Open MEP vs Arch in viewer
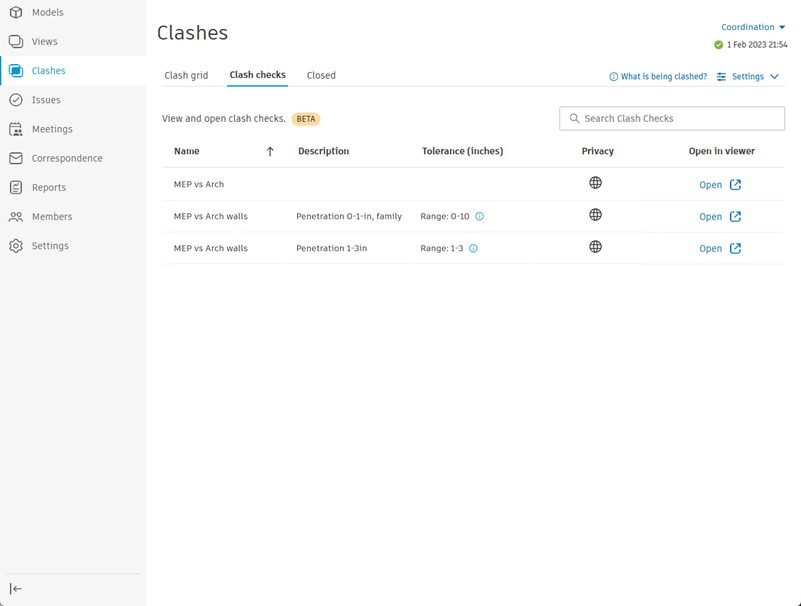Screen dimensions: 801x606 (710, 185)
